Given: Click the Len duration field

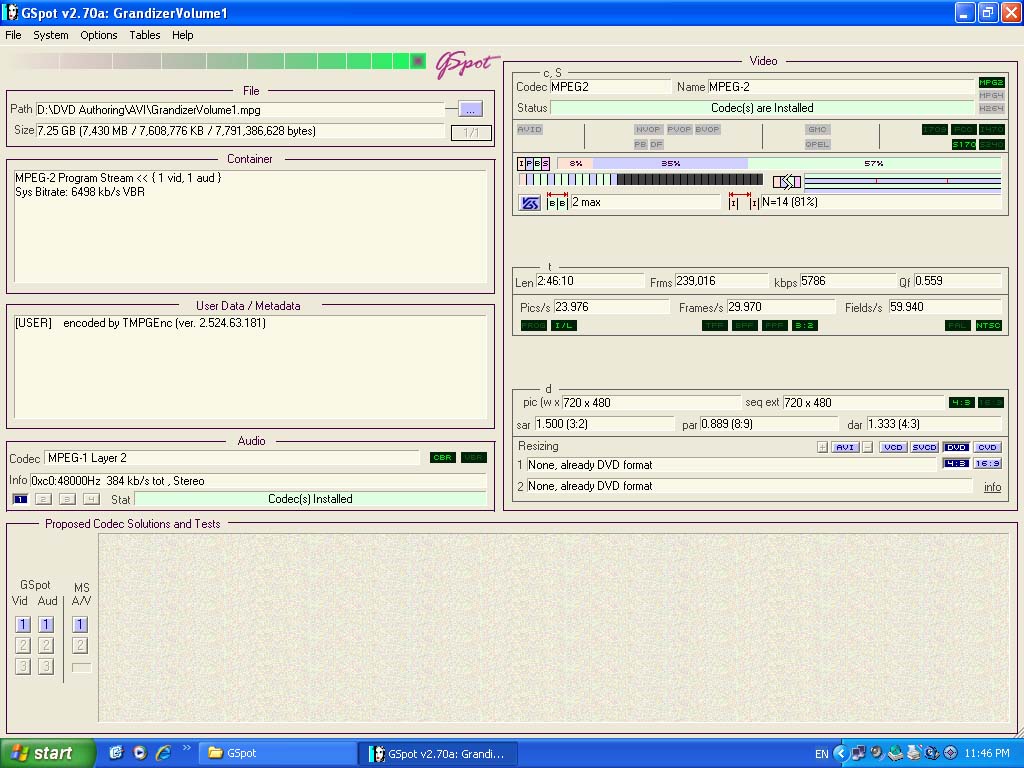Looking at the screenshot, I should [x=590, y=281].
